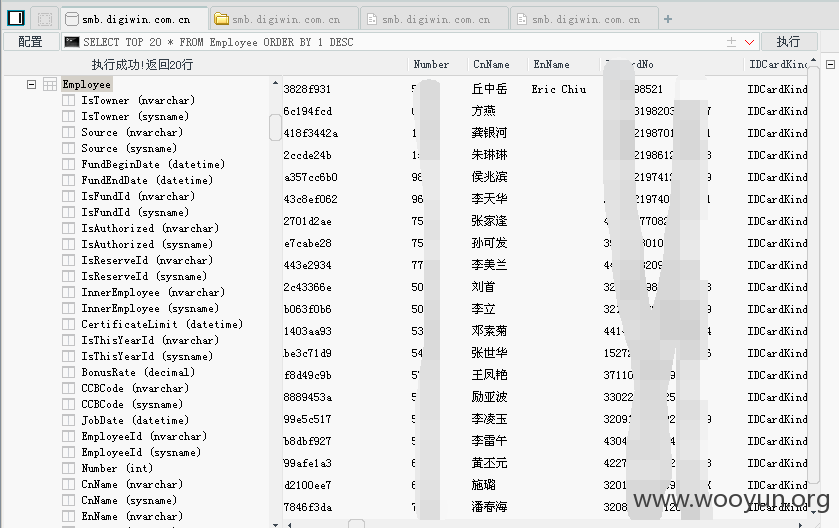Enable the CnName (nvarchar) checkbox
Viewport: 839px width, 528px height.
tap(68, 485)
